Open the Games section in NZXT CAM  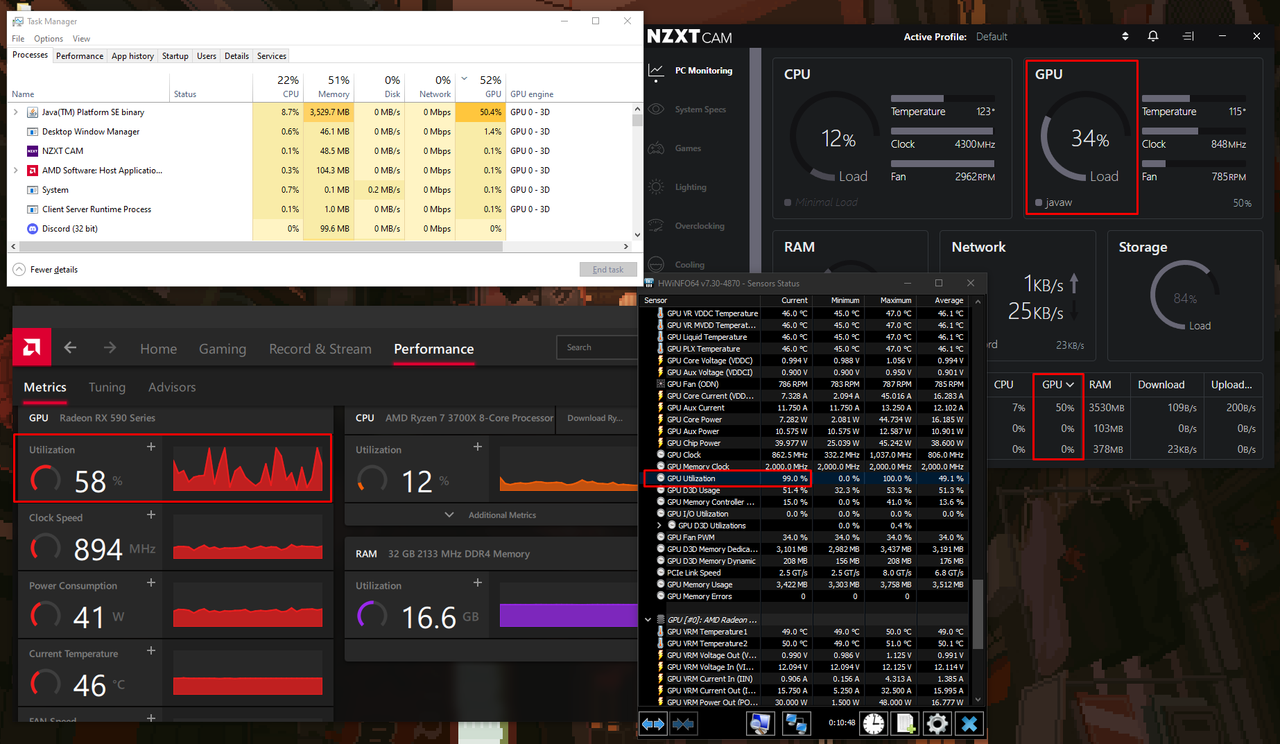click(x=689, y=148)
